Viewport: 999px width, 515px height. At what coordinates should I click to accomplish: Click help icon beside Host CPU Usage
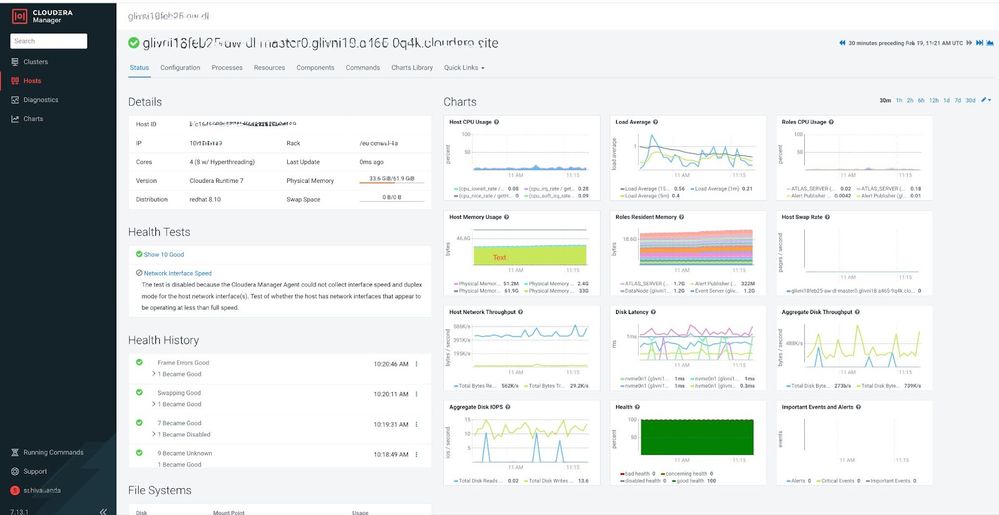pos(496,122)
